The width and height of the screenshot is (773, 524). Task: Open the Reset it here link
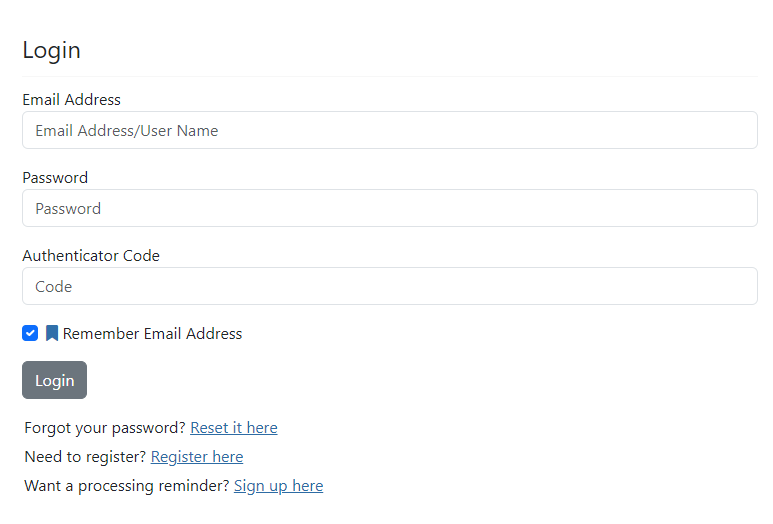click(234, 428)
